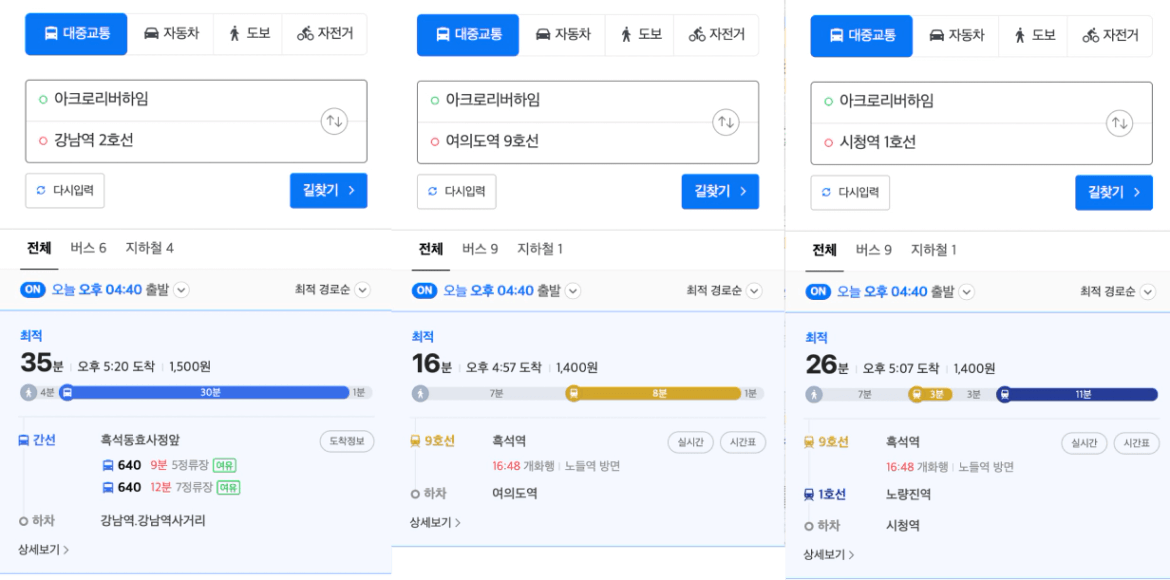The height and width of the screenshot is (580, 1170).
Task: Select 자동차 mode in the 여의도역 route panel
Action: (564, 34)
